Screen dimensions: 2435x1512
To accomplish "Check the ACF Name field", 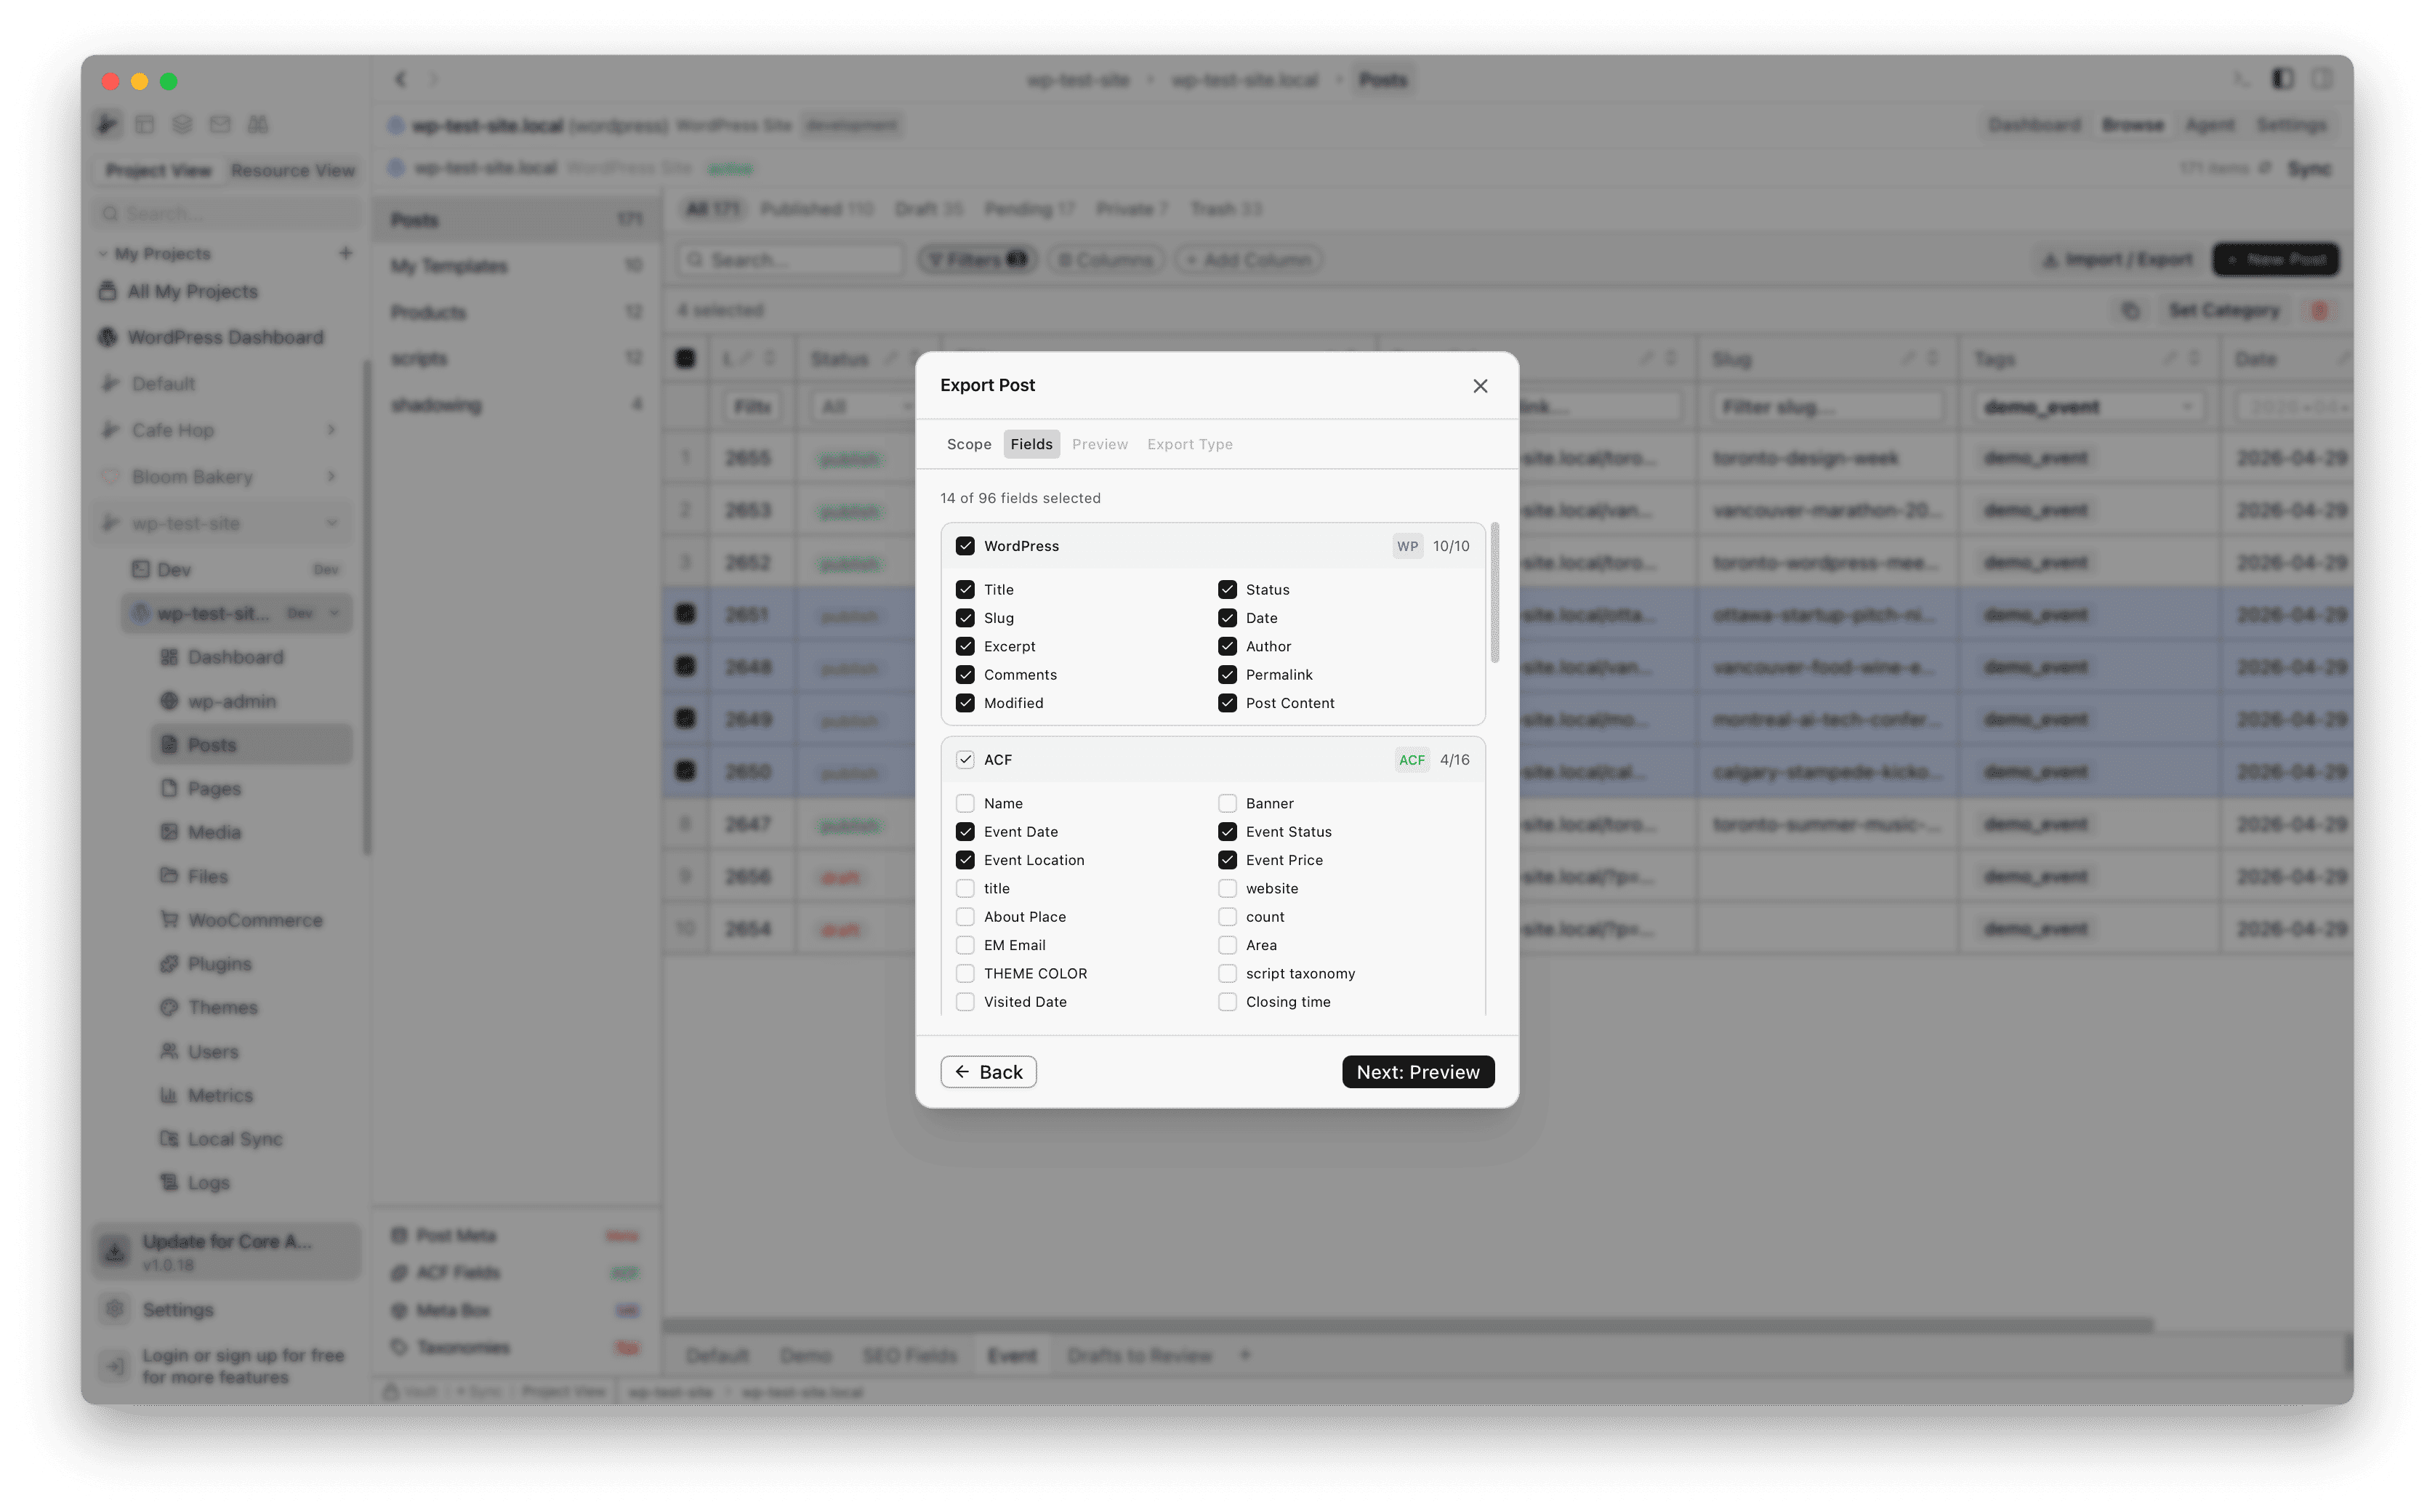I will (965, 804).
